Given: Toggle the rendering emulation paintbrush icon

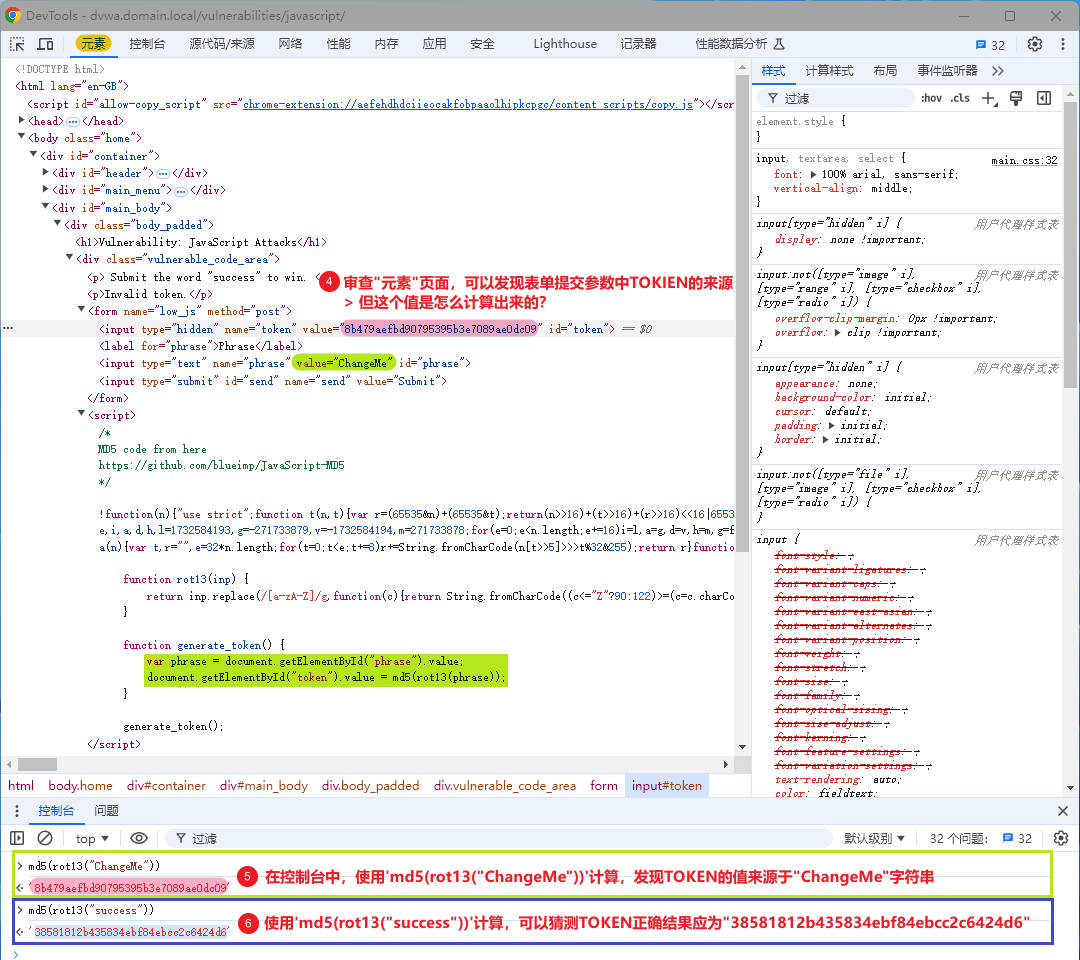Looking at the screenshot, I should click(1016, 98).
